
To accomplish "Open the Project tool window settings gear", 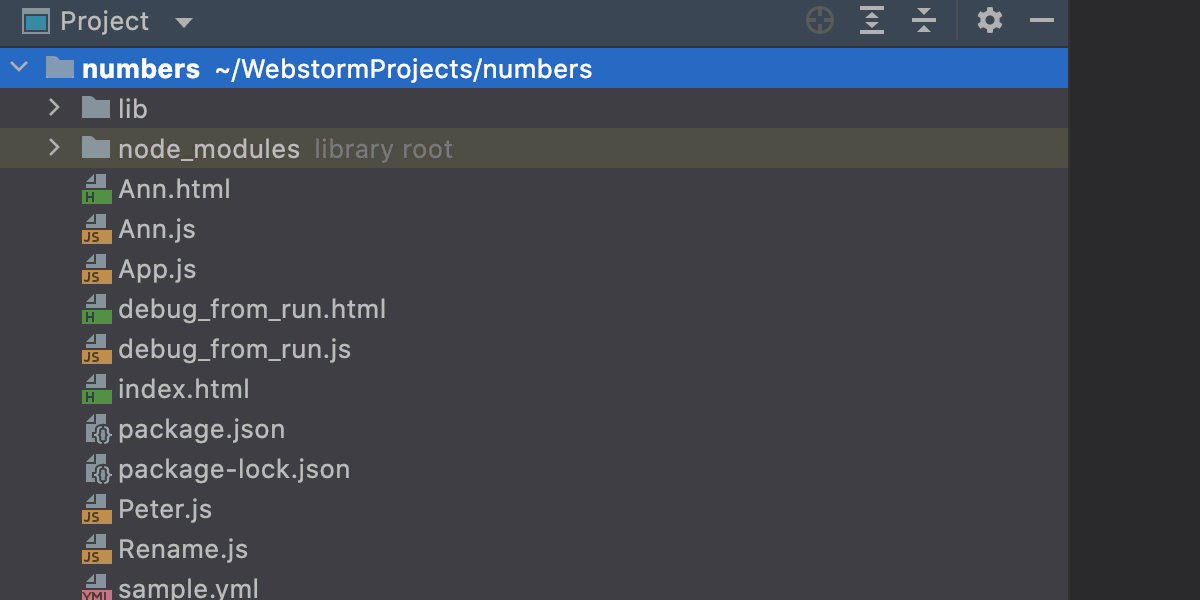I will [x=989, y=21].
